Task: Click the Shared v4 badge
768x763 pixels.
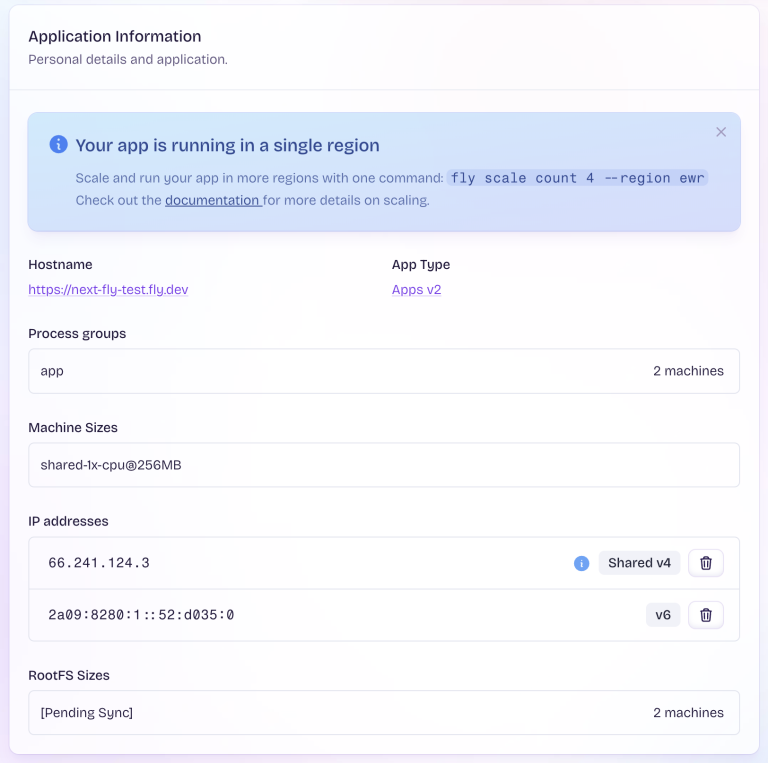Action: click(x=639, y=563)
